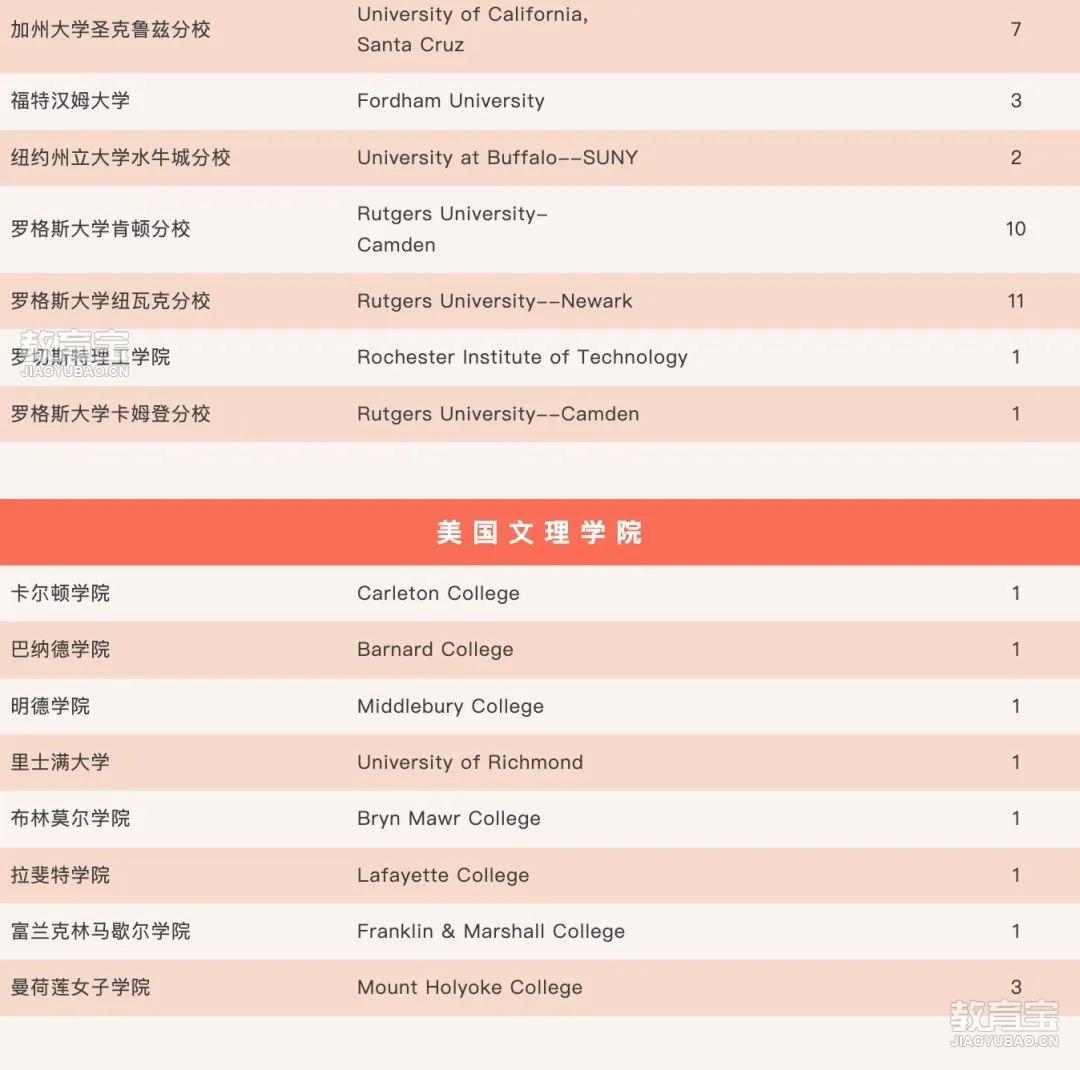Select 布林莫尔学院 cell

(70, 819)
